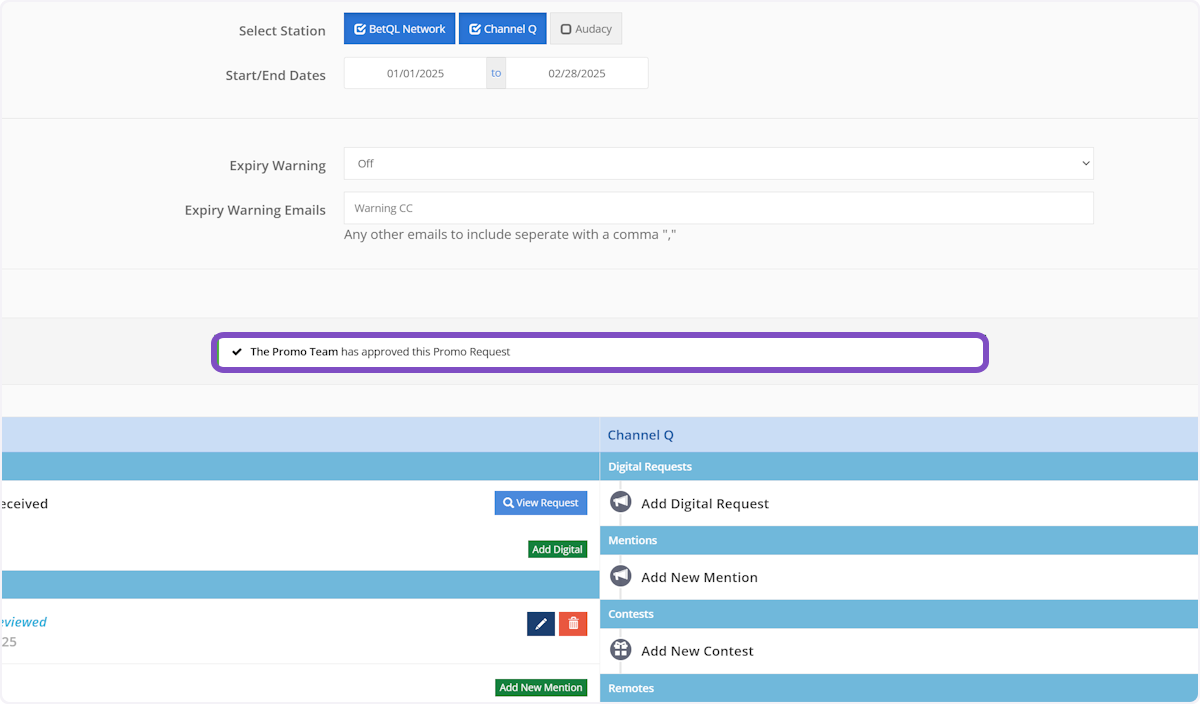Click the View Request button

coord(541,503)
